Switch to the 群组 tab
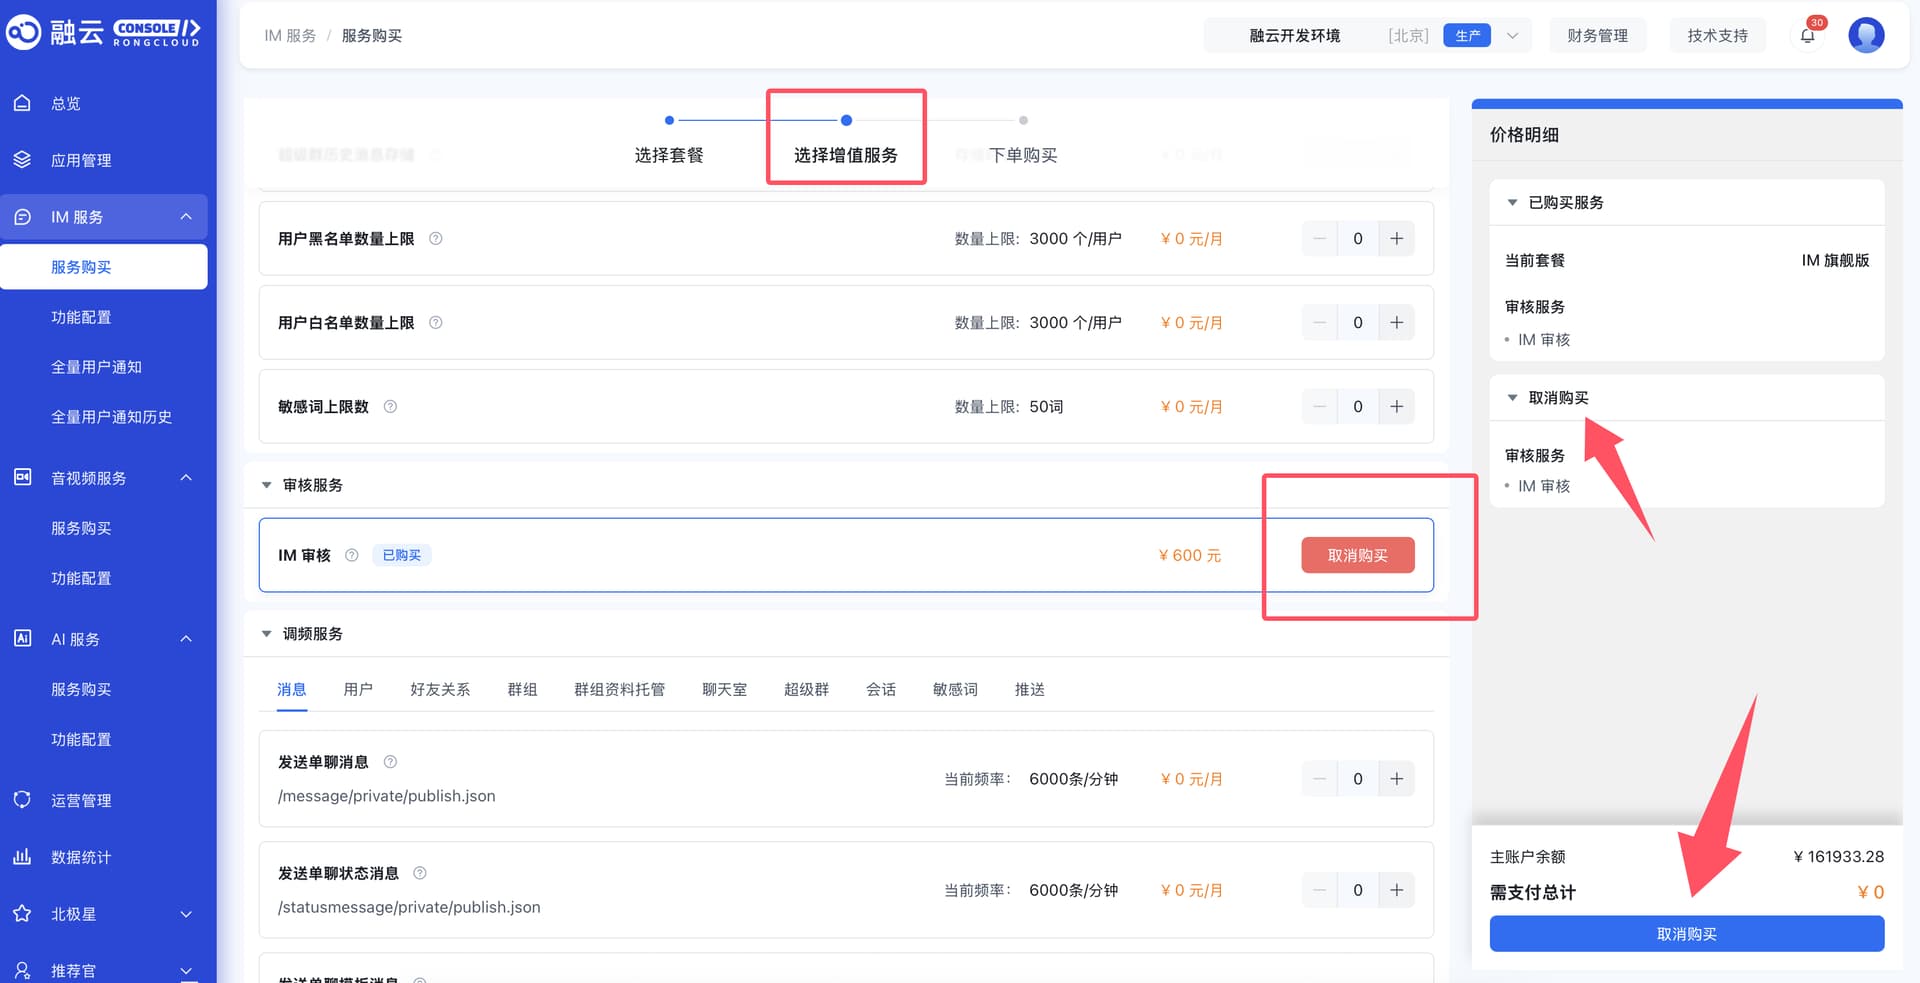Screen dimensions: 1920x983 tap(522, 689)
